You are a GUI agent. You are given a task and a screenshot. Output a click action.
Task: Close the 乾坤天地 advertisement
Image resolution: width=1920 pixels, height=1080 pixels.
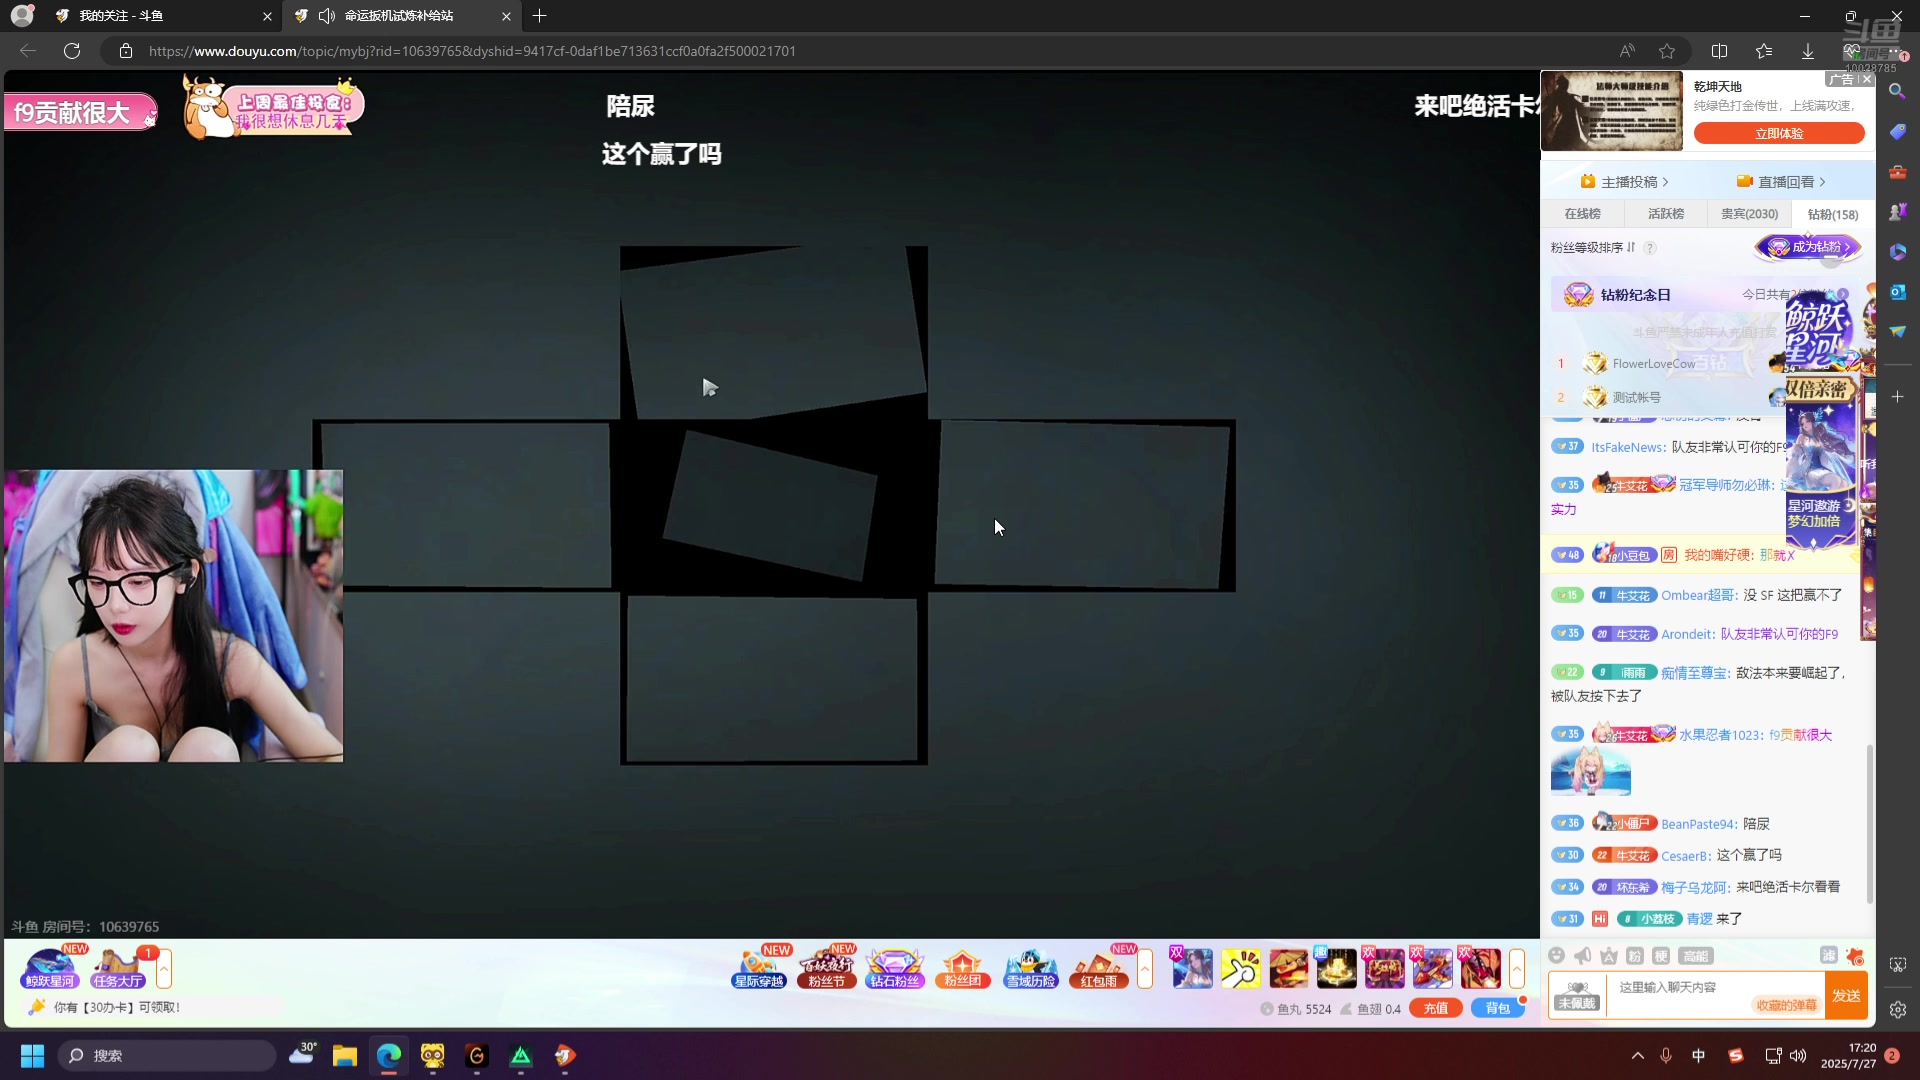pos(1866,79)
